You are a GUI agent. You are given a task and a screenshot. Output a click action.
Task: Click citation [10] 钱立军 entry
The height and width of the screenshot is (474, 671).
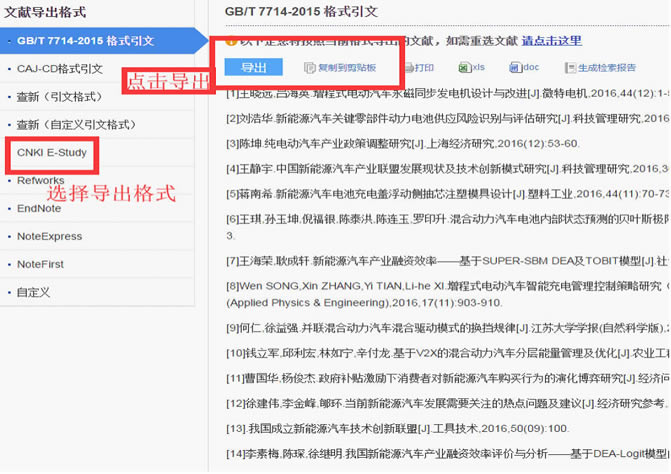coord(448,353)
